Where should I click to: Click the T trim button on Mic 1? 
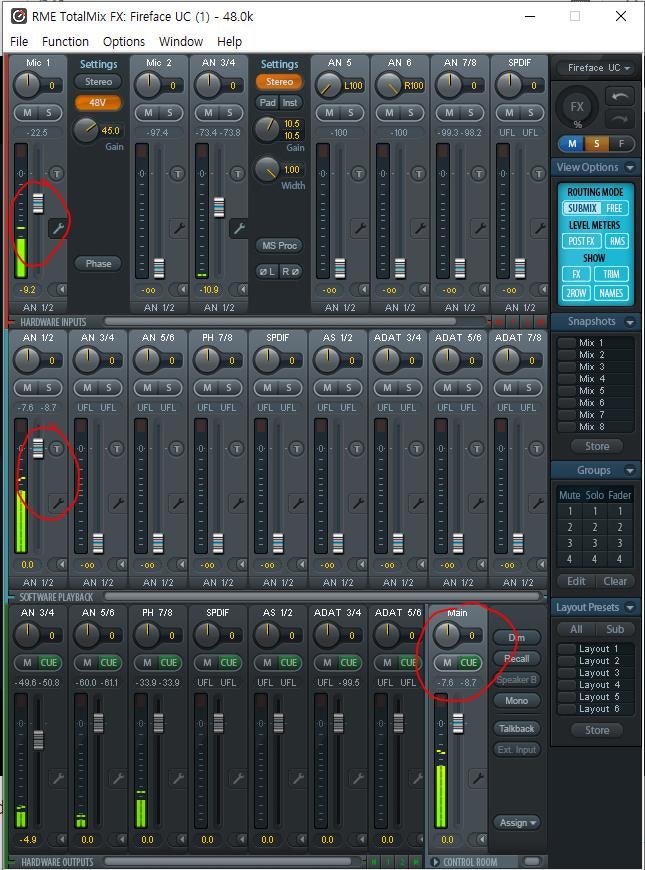click(57, 174)
